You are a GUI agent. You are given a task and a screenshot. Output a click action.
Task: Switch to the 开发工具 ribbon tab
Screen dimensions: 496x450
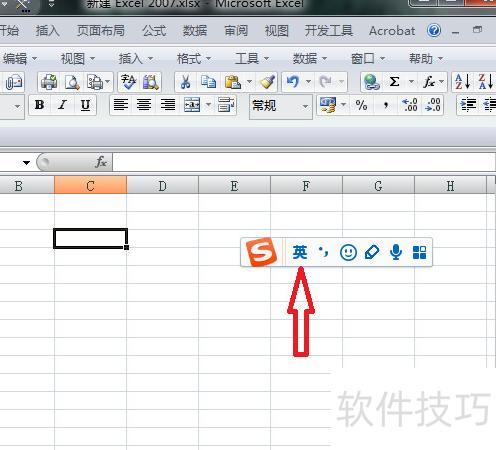[x=329, y=31]
